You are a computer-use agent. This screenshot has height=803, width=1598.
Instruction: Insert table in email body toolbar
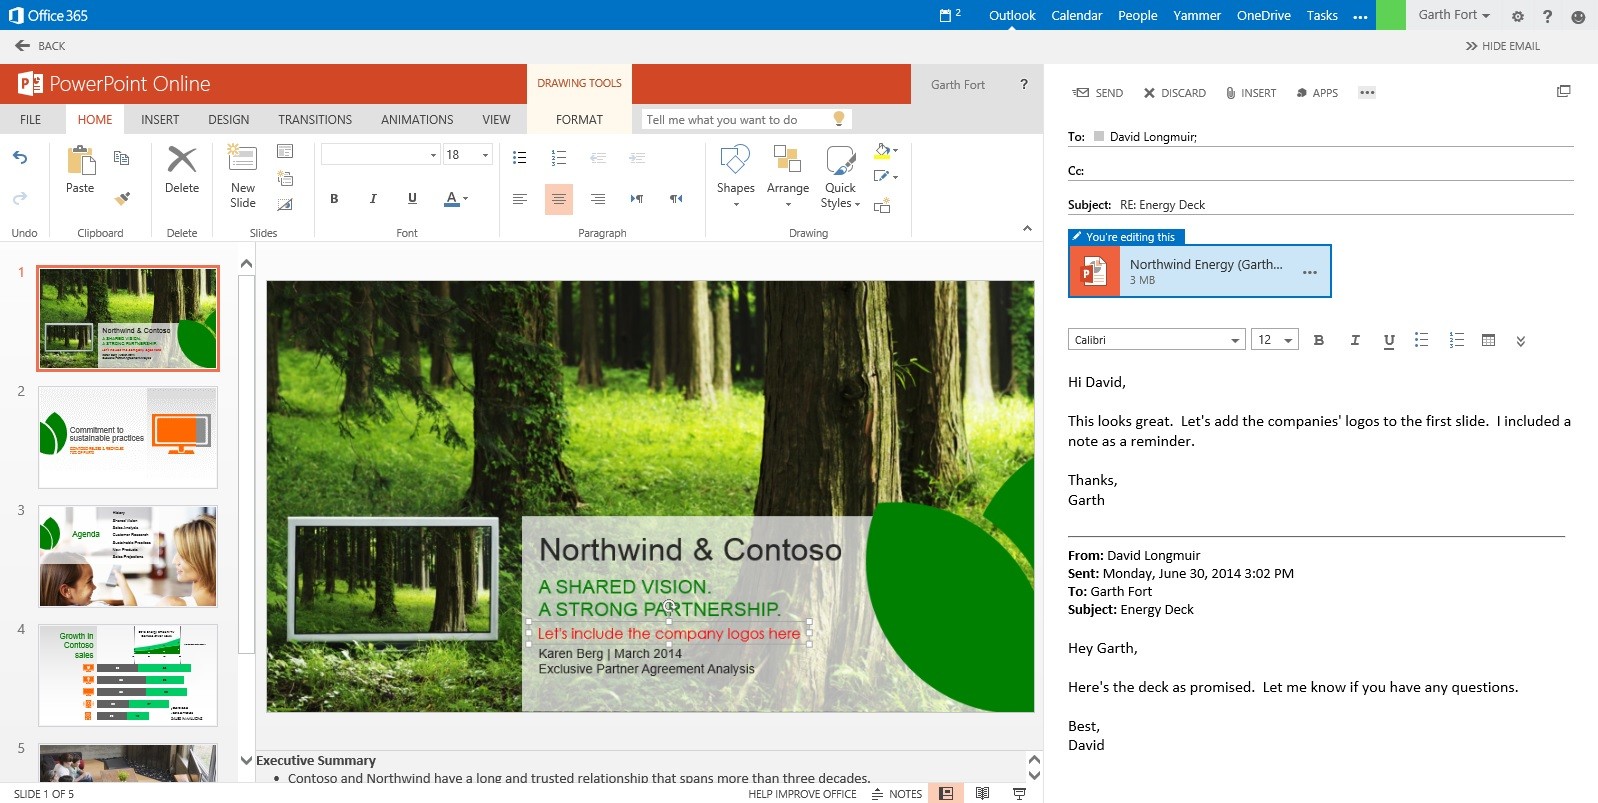pyautogui.click(x=1488, y=340)
